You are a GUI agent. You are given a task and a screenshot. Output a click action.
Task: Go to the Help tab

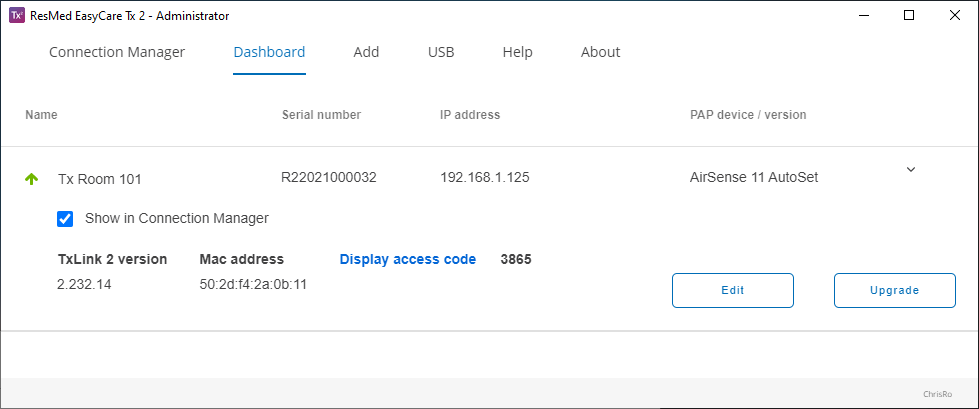click(x=518, y=52)
